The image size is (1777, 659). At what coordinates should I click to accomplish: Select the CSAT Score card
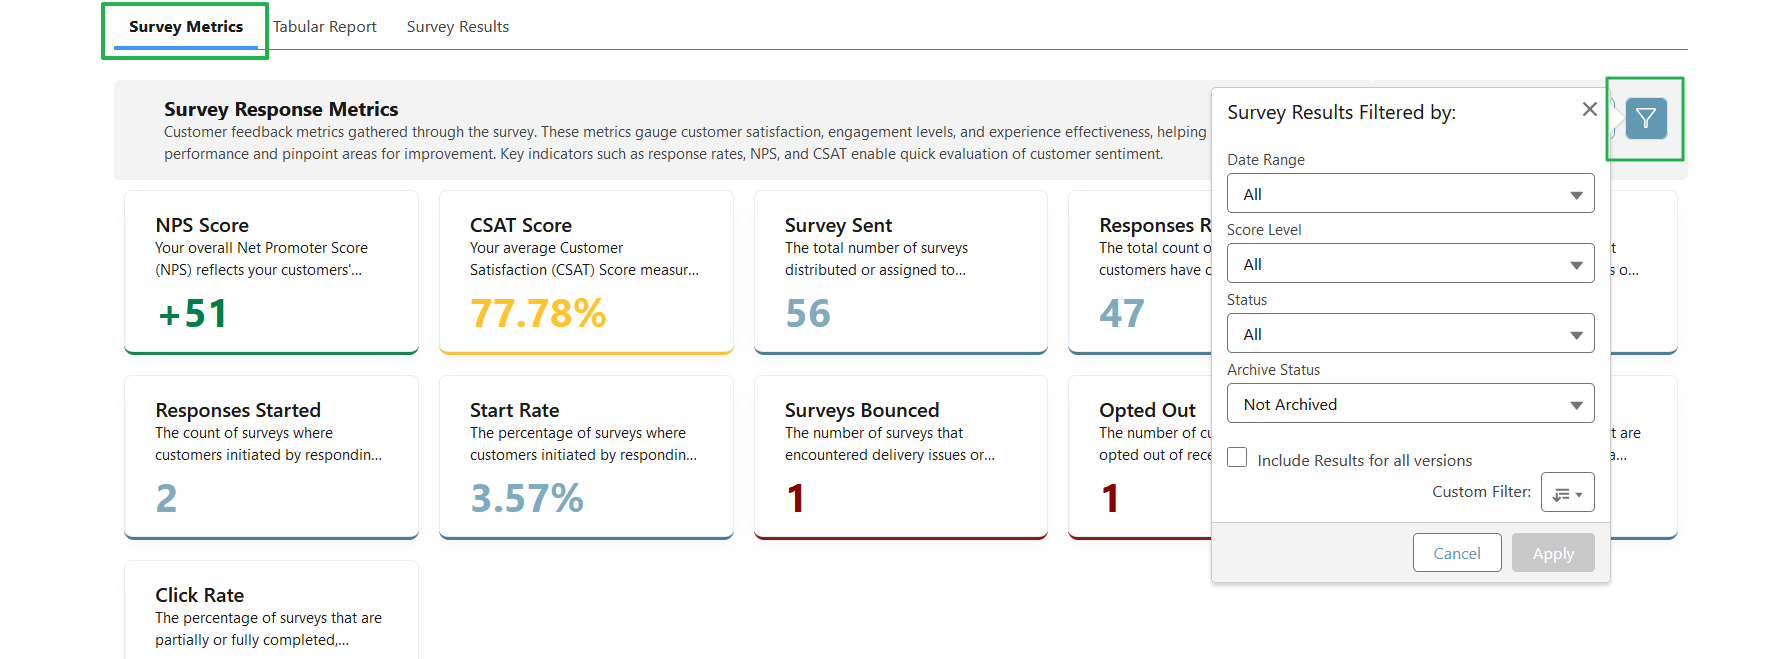(586, 272)
